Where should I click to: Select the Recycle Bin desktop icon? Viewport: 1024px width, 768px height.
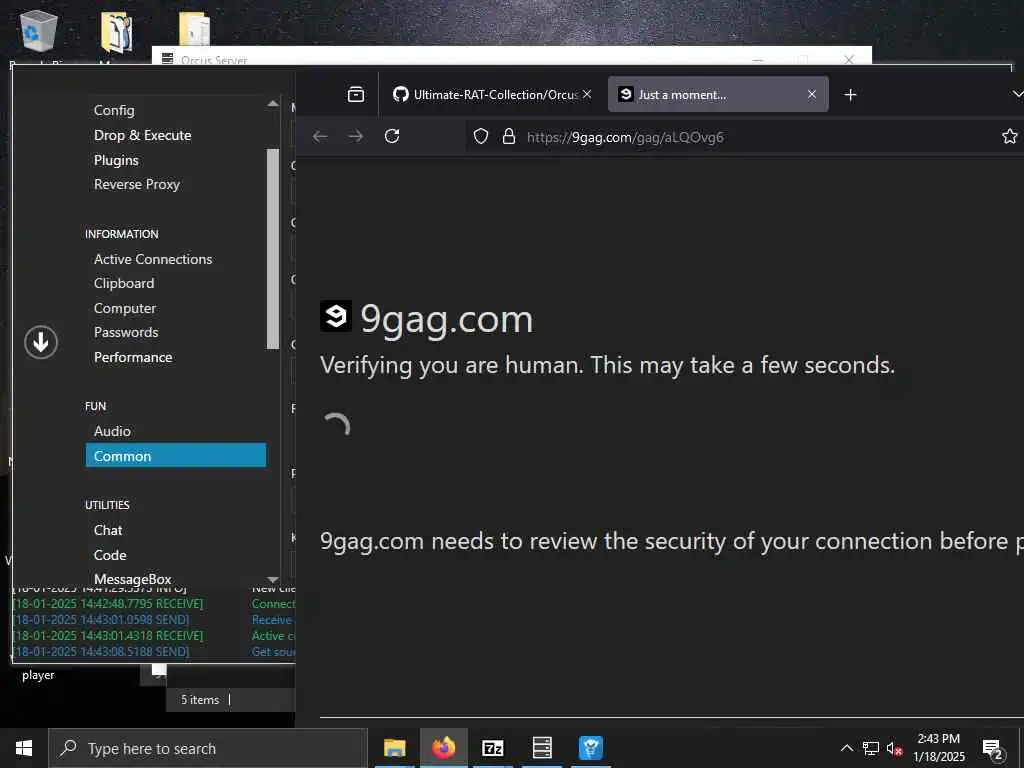[x=39, y=31]
